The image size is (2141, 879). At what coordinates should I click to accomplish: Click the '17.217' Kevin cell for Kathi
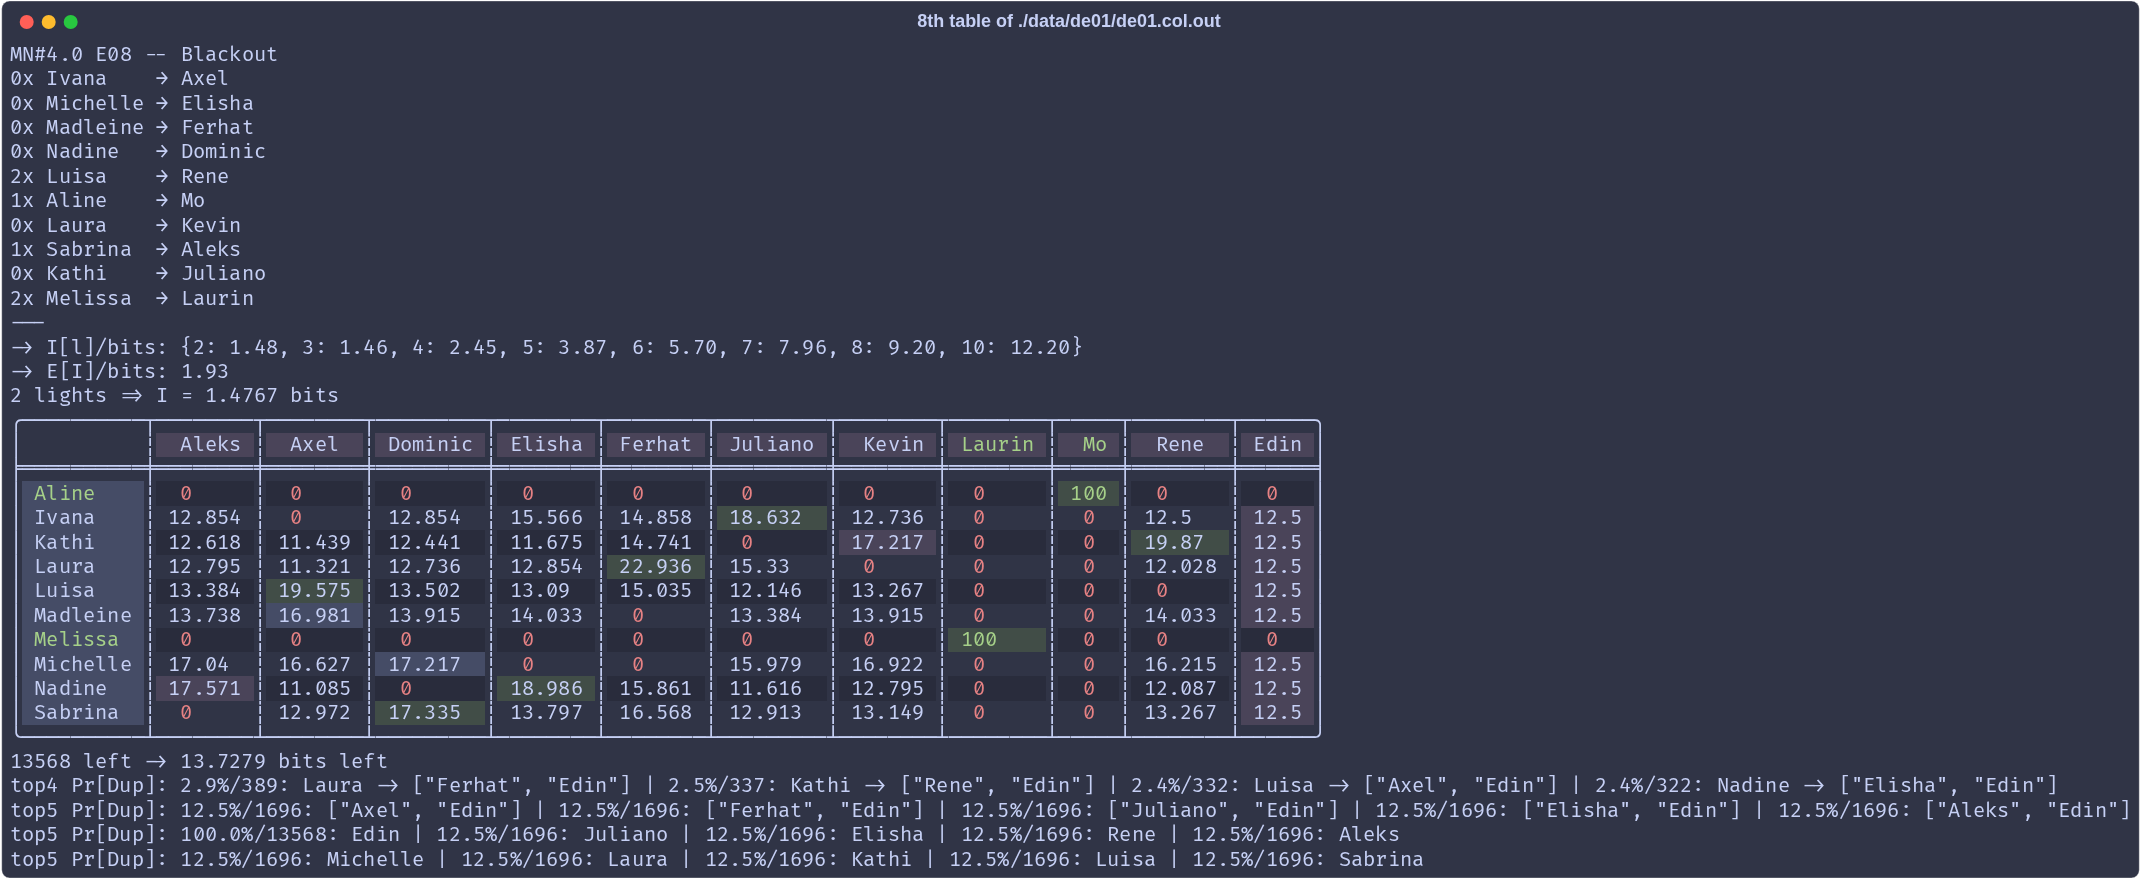pyautogui.click(x=887, y=542)
